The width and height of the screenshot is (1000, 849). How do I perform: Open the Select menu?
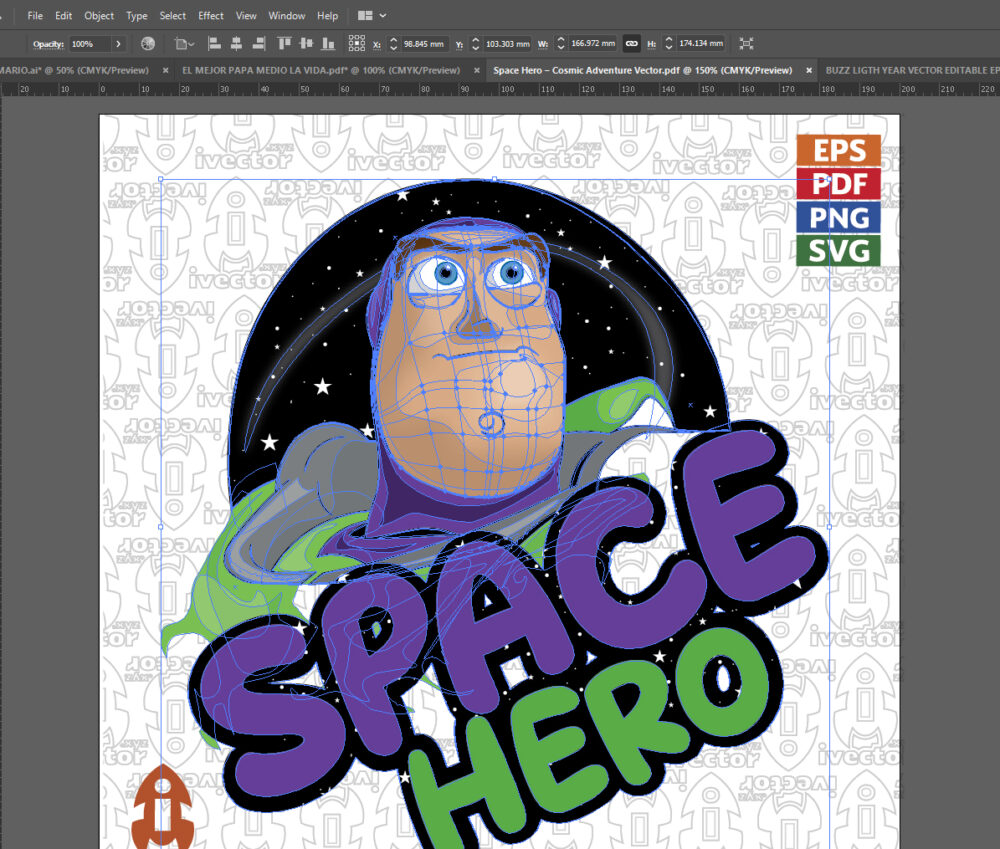point(172,15)
